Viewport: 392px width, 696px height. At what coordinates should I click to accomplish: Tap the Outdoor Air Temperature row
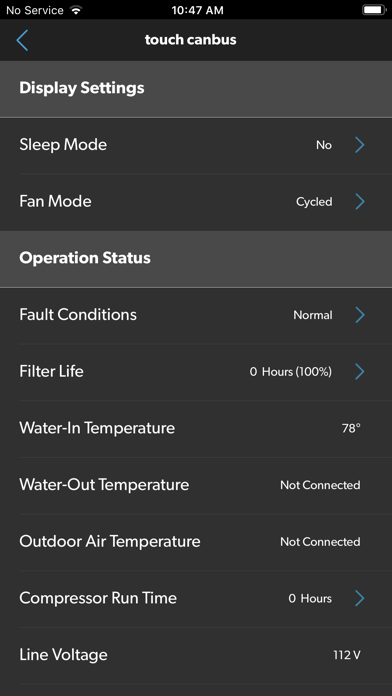coord(196,542)
